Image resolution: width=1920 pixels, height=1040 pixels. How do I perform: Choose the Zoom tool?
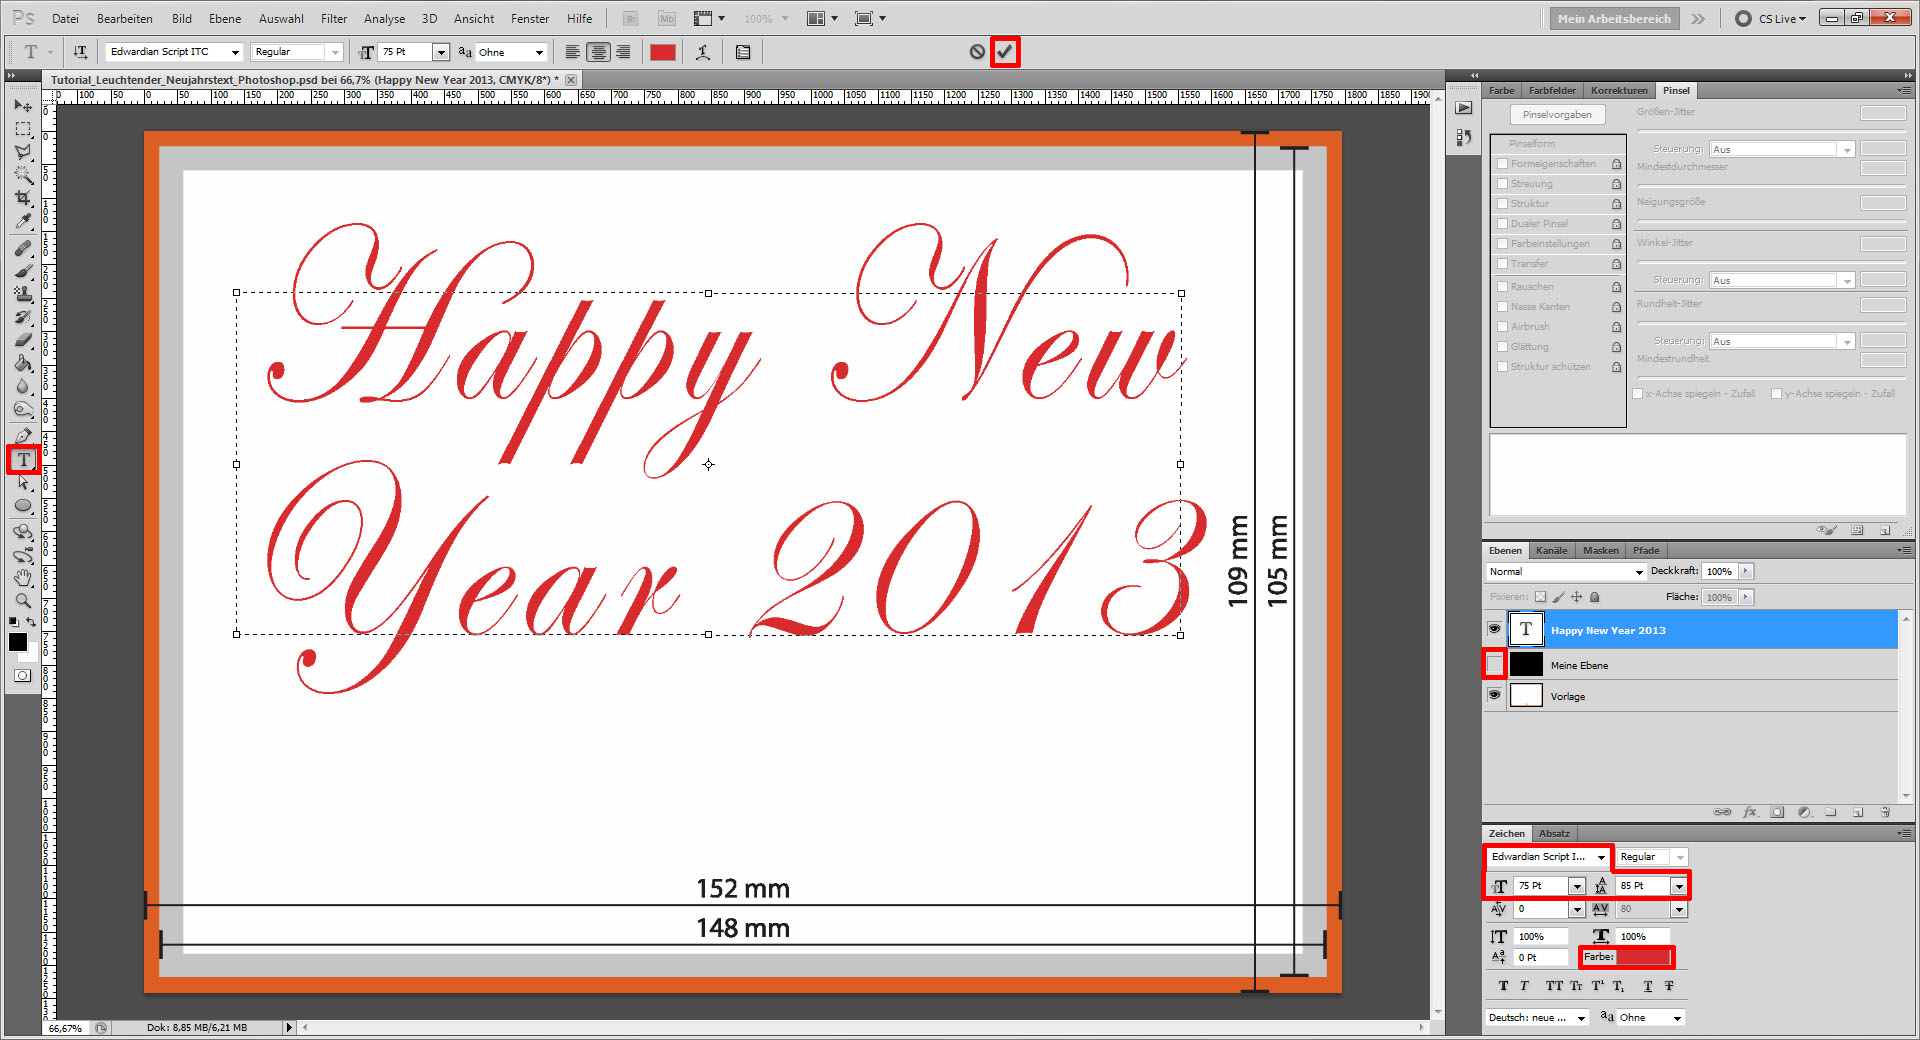(22, 600)
